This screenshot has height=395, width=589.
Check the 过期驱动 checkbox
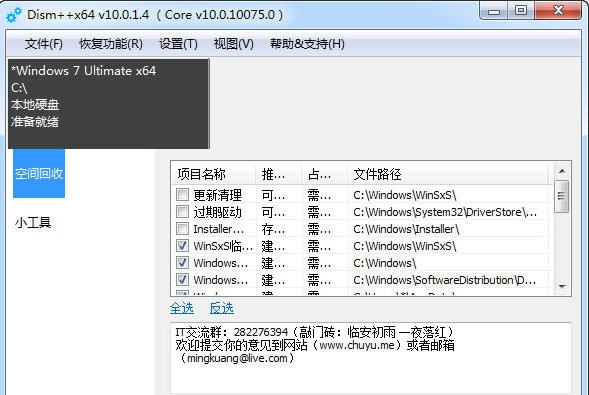click(x=183, y=212)
